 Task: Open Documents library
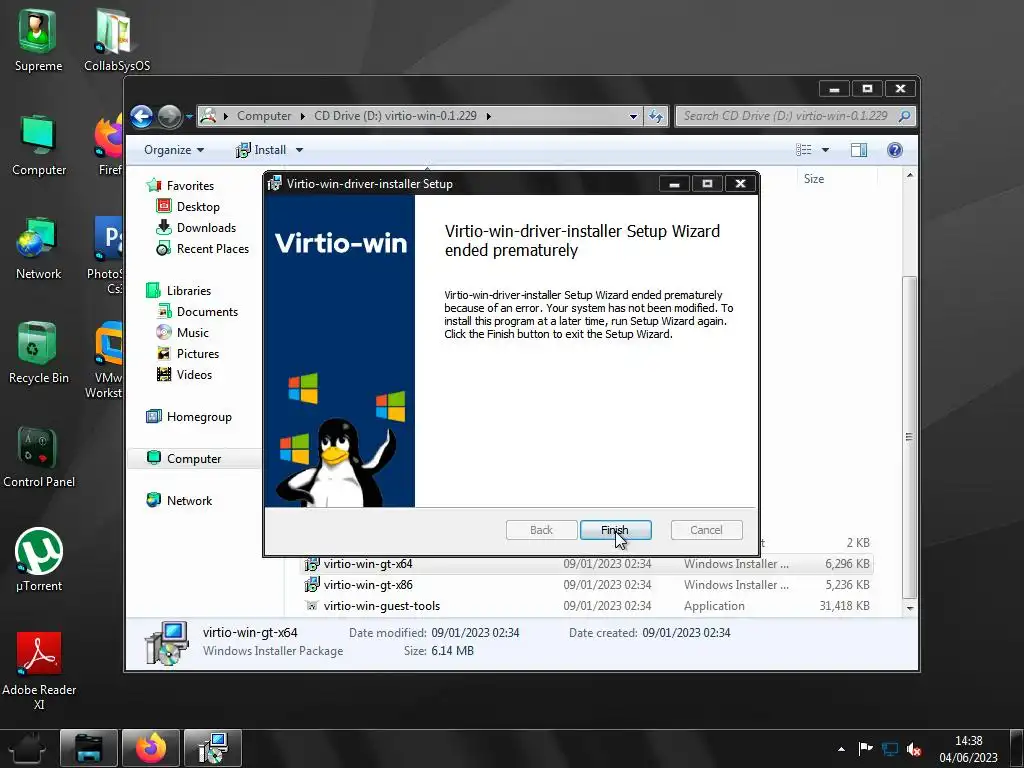click(x=198, y=312)
